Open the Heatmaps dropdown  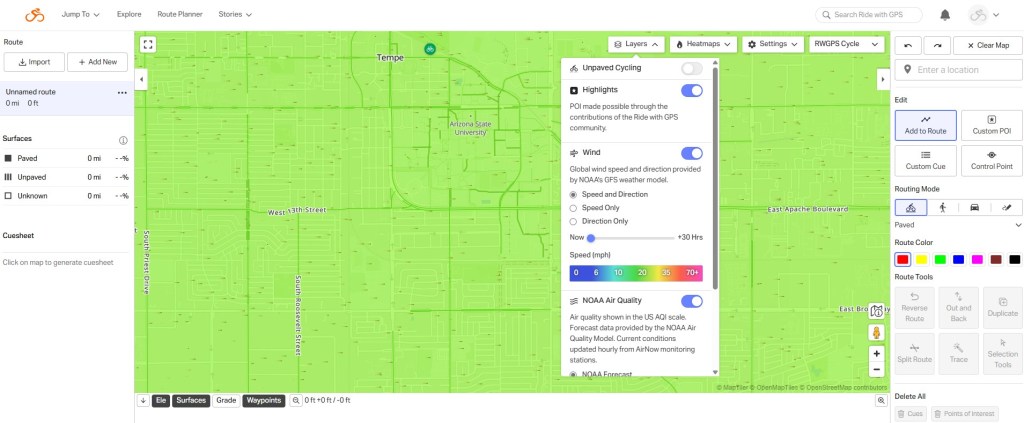pyautogui.click(x=703, y=44)
